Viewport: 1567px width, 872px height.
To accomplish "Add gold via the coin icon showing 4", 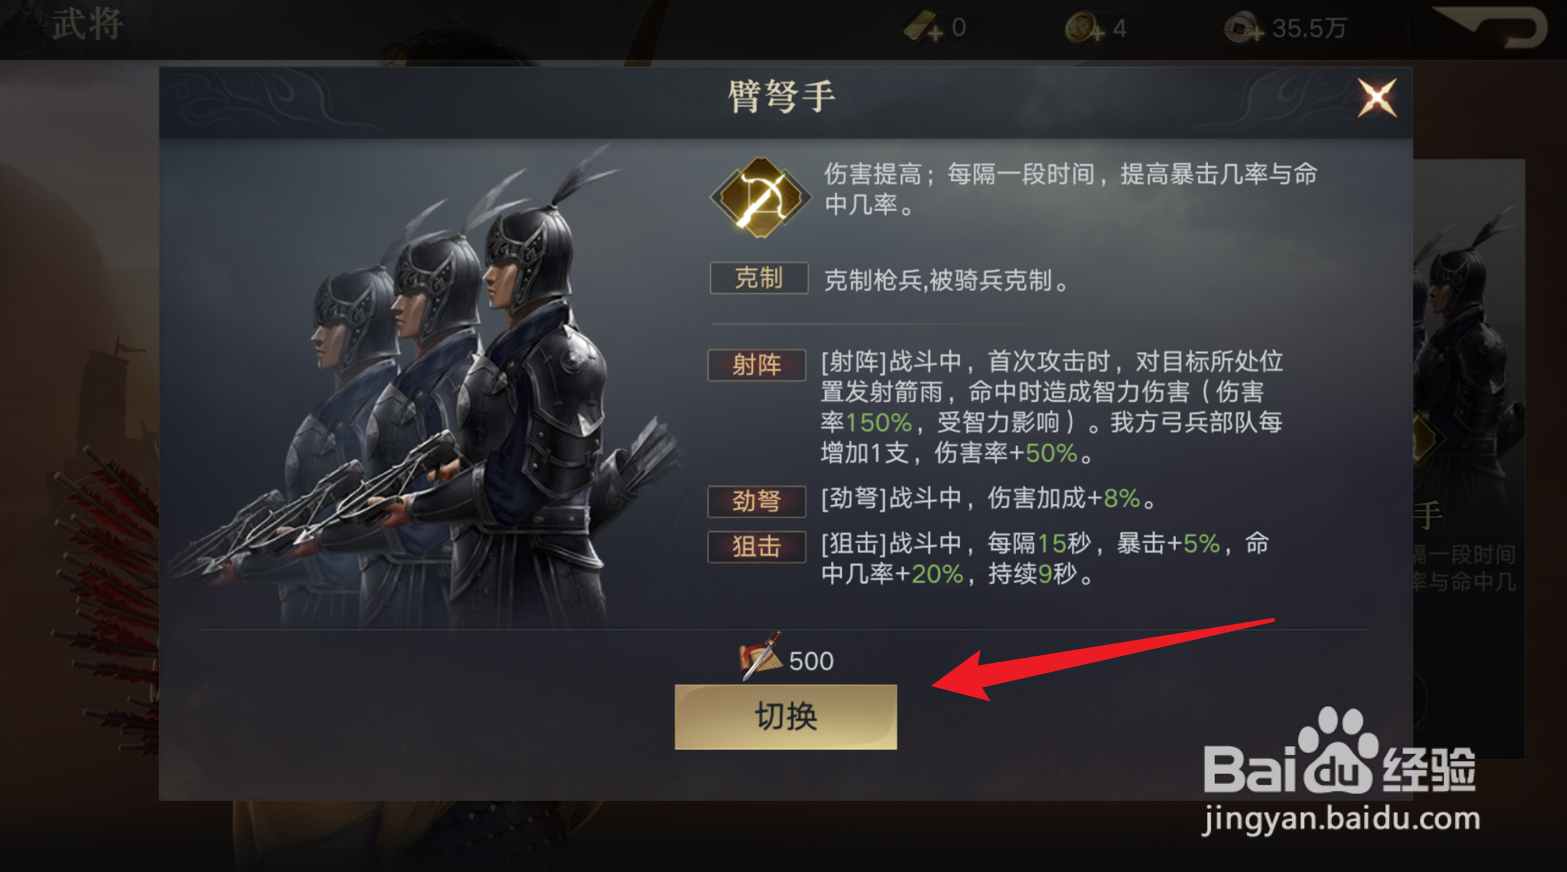I will click(1083, 28).
